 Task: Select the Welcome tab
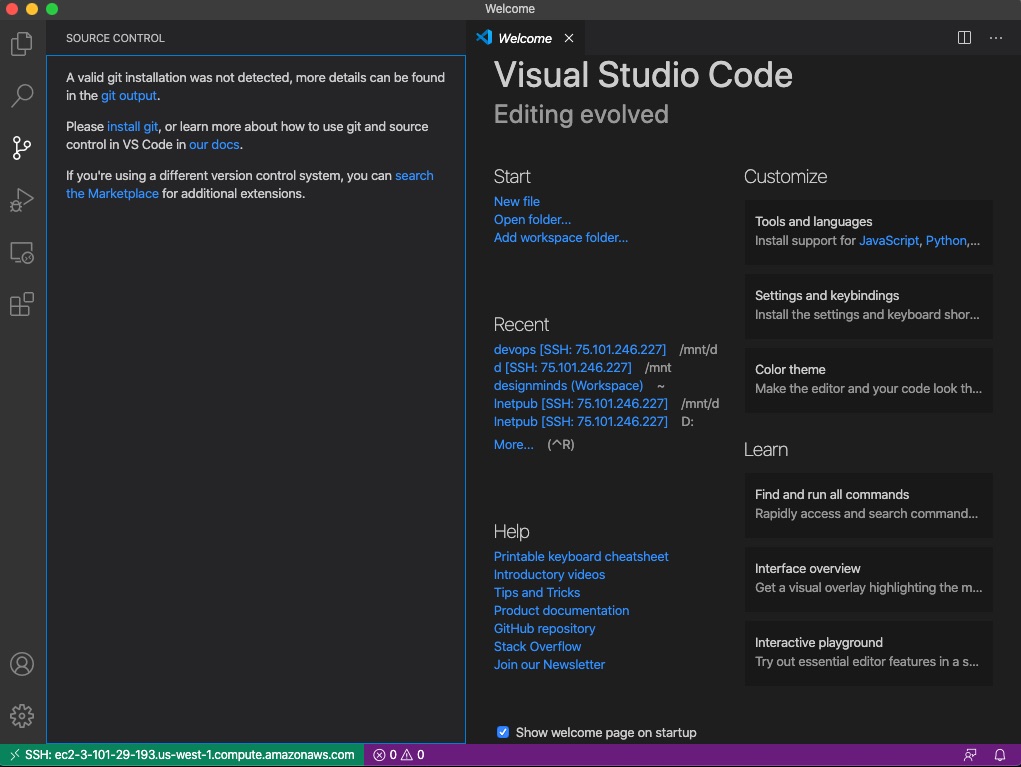[x=524, y=38]
